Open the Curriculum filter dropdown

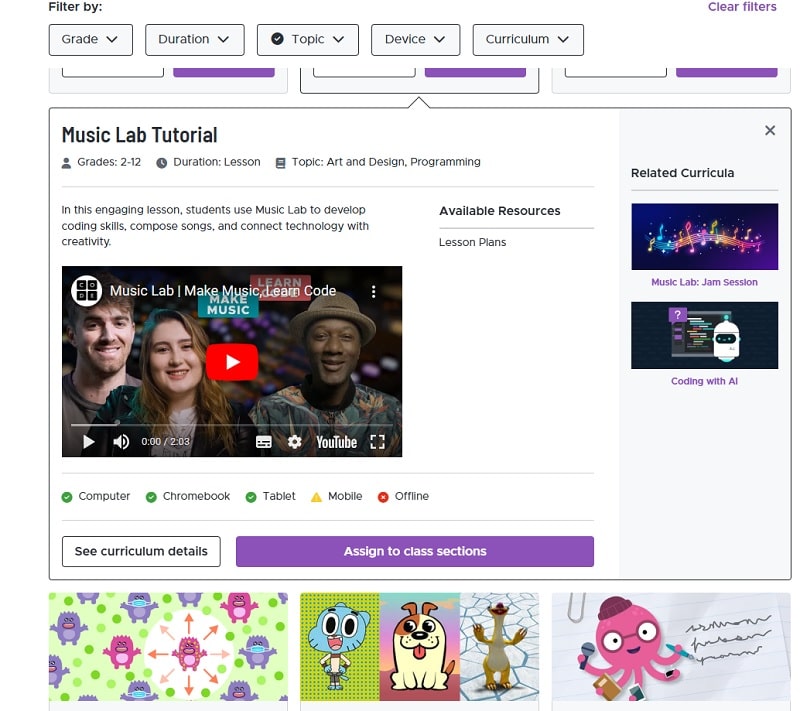click(x=528, y=40)
